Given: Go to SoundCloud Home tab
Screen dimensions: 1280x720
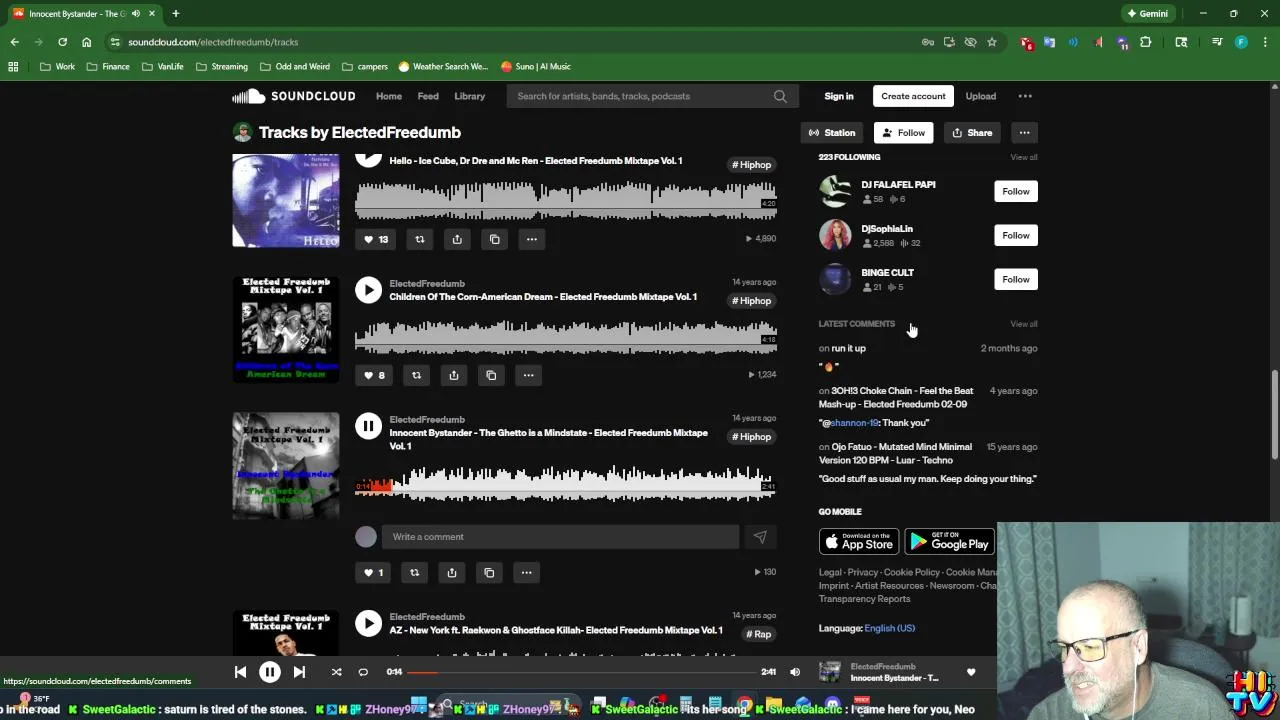Looking at the screenshot, I should pos(388,96).
